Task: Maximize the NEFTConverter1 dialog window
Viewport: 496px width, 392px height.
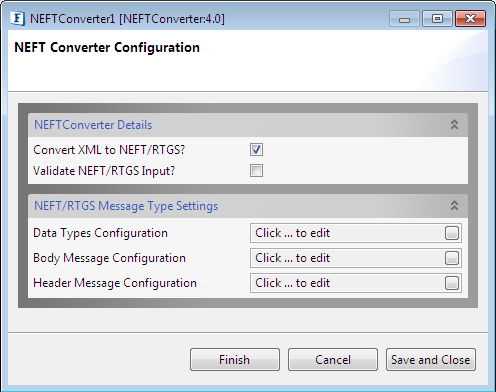Action: click(x=437, y=19)
